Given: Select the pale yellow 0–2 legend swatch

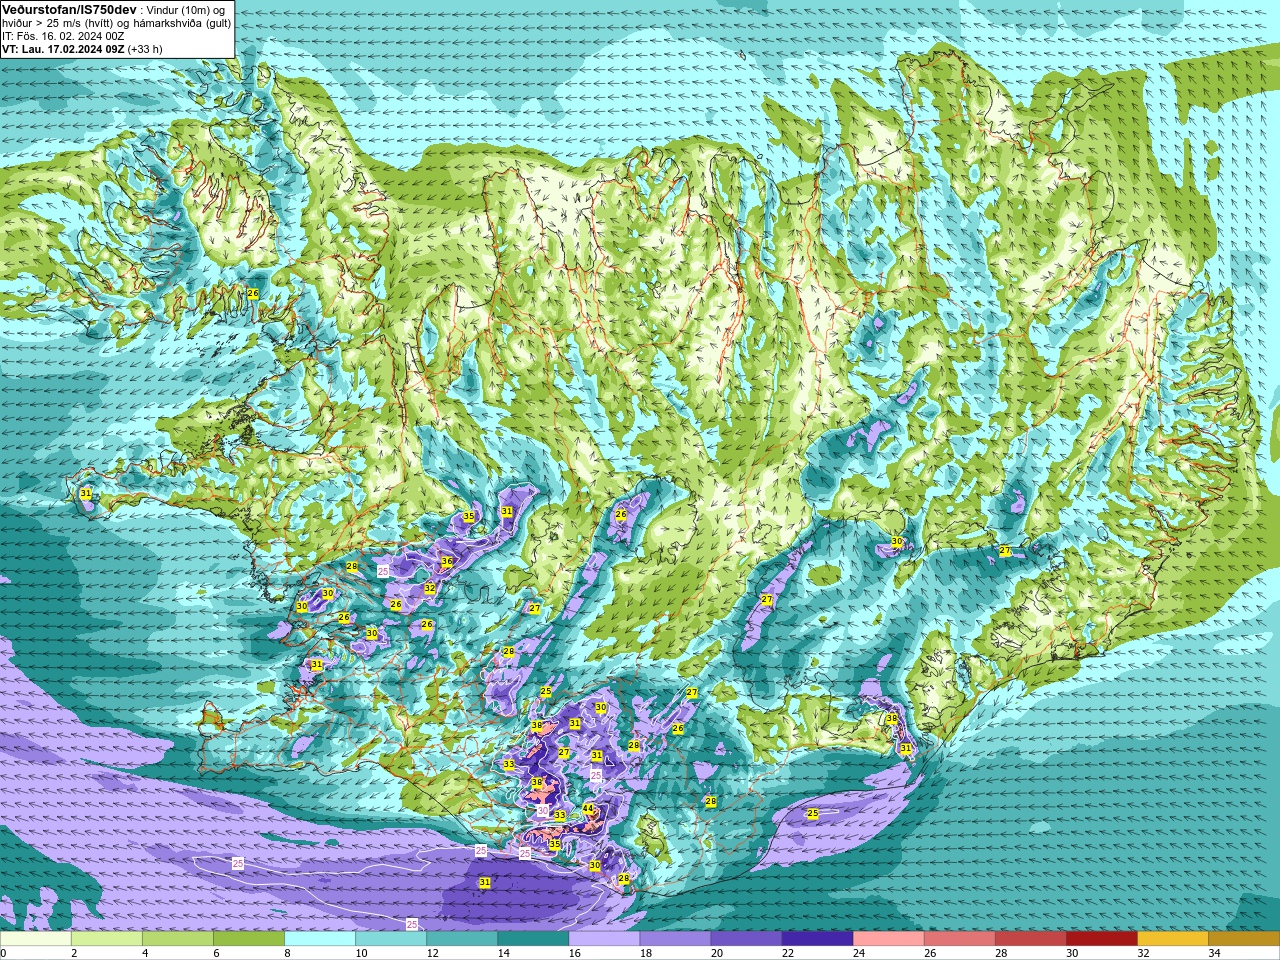Looking at the screenshot, I should coord(36,939).
